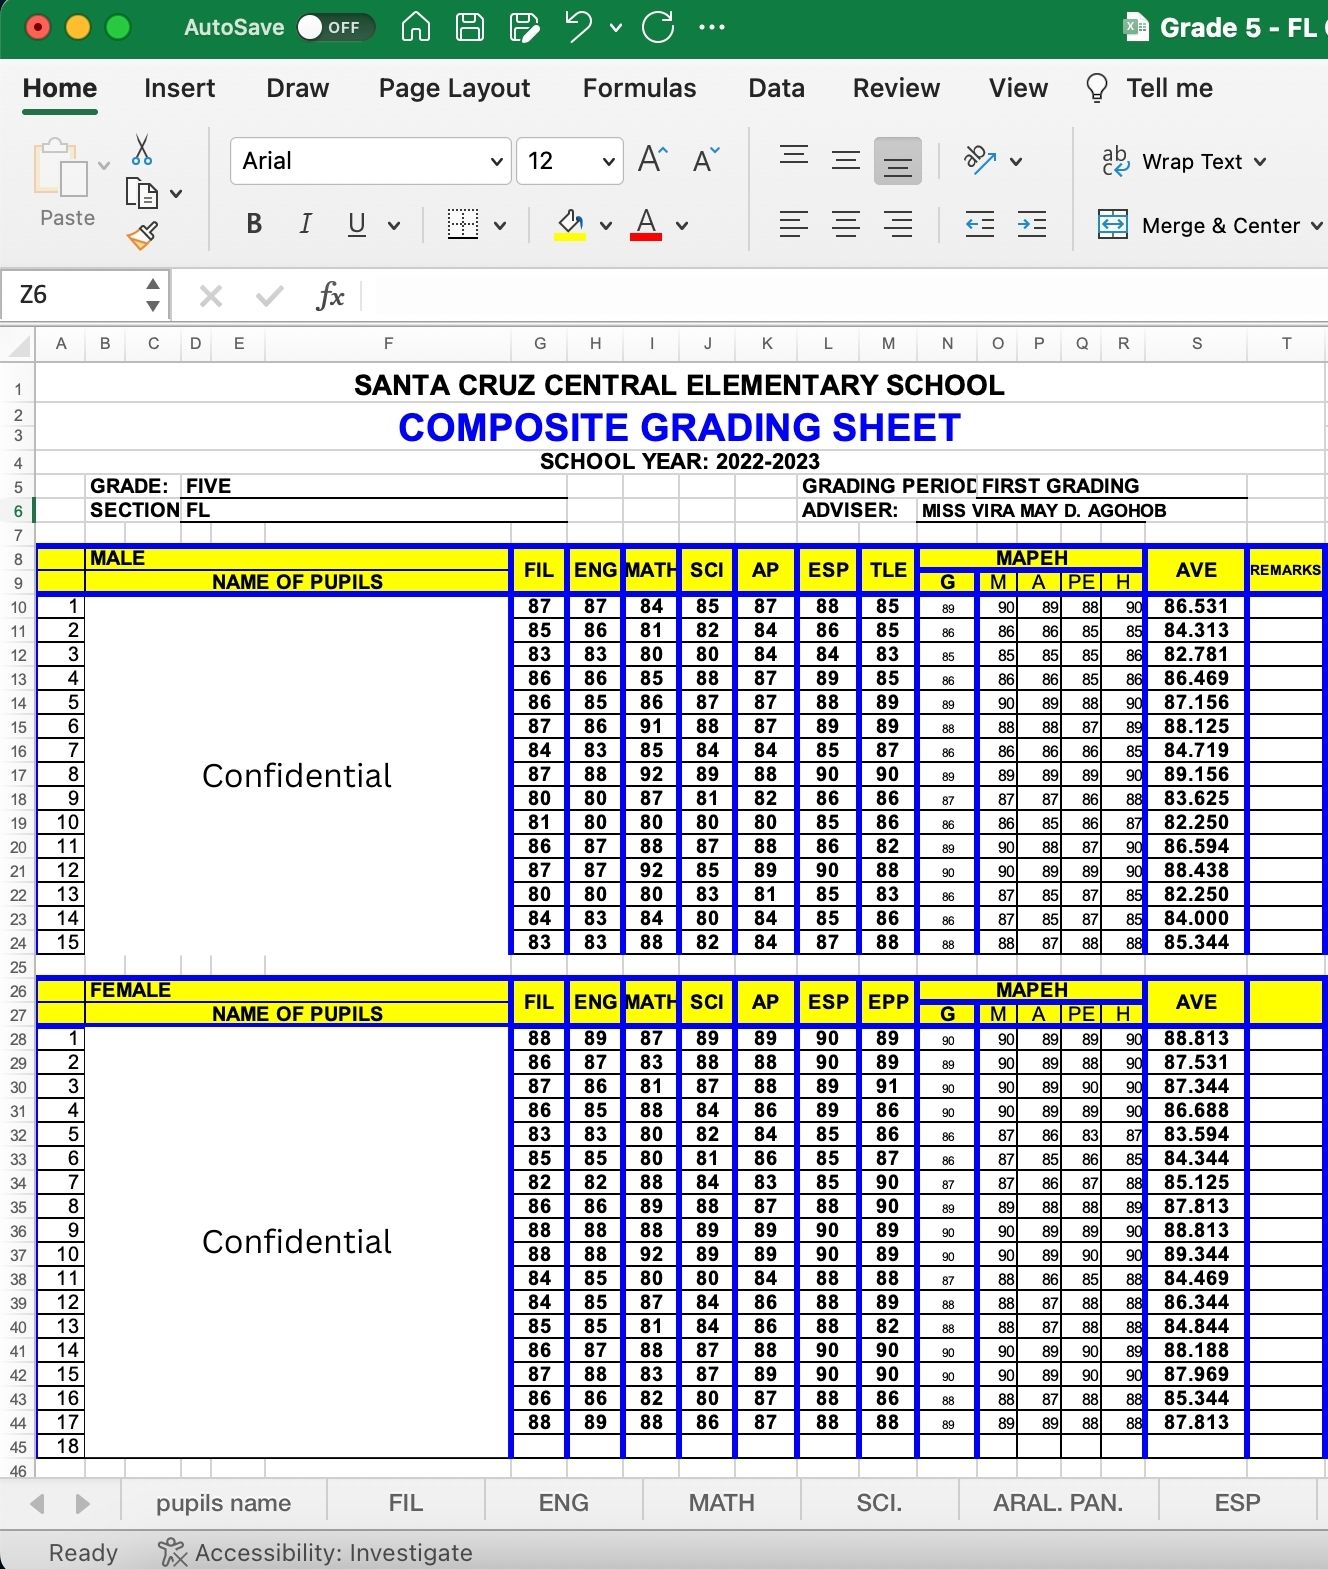Click the Name Box showing Z6
The height and width of the screenshot is (1569, 1328).
tap(84, 295)
